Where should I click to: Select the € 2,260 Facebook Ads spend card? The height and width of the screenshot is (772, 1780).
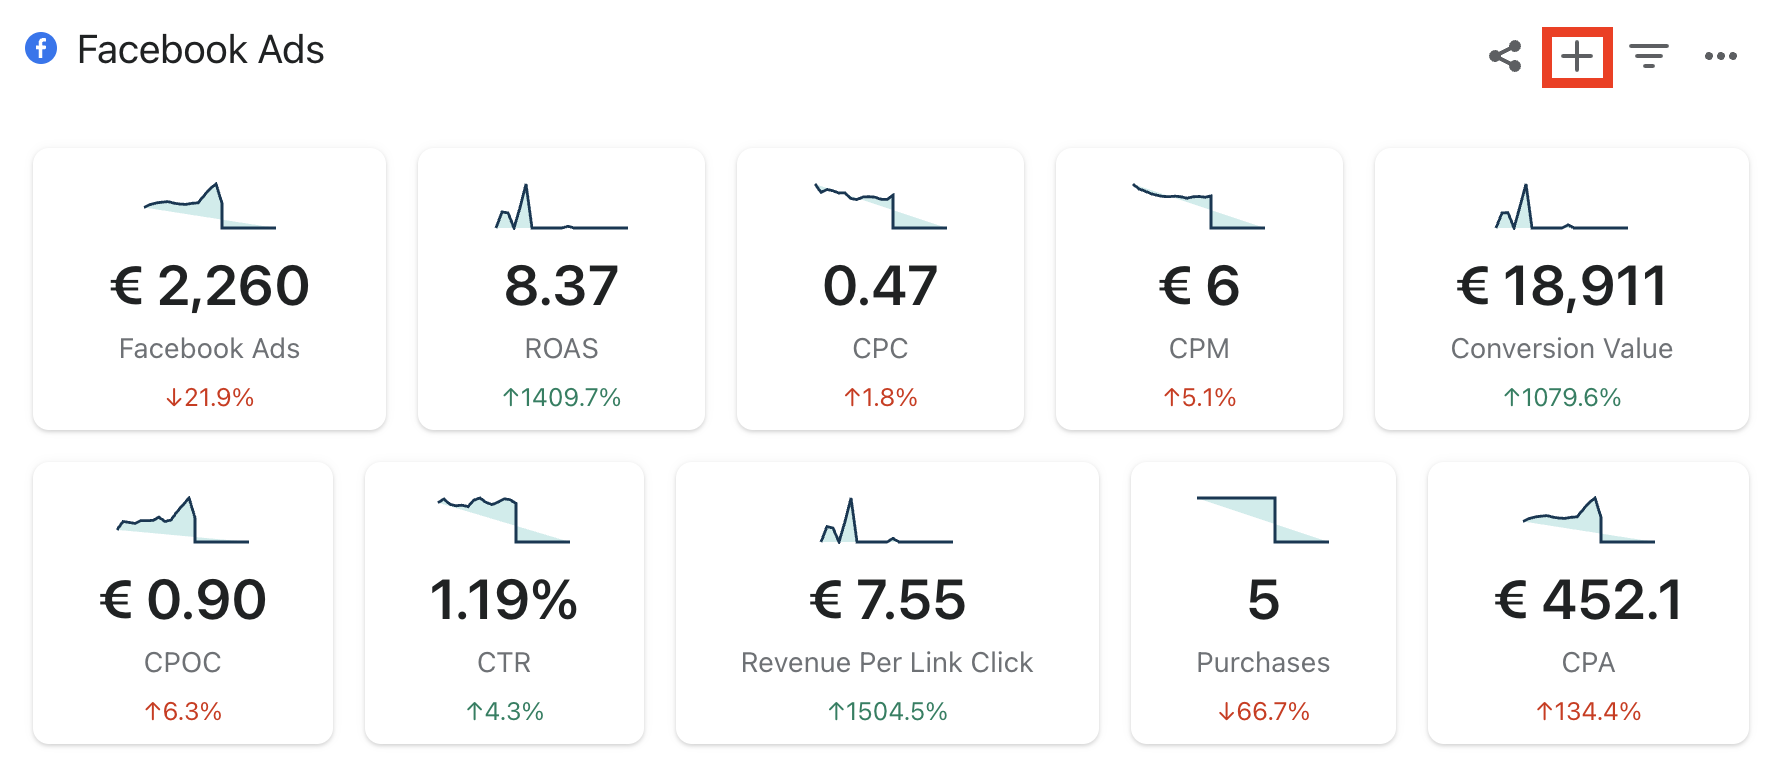(x=209, y=289)
